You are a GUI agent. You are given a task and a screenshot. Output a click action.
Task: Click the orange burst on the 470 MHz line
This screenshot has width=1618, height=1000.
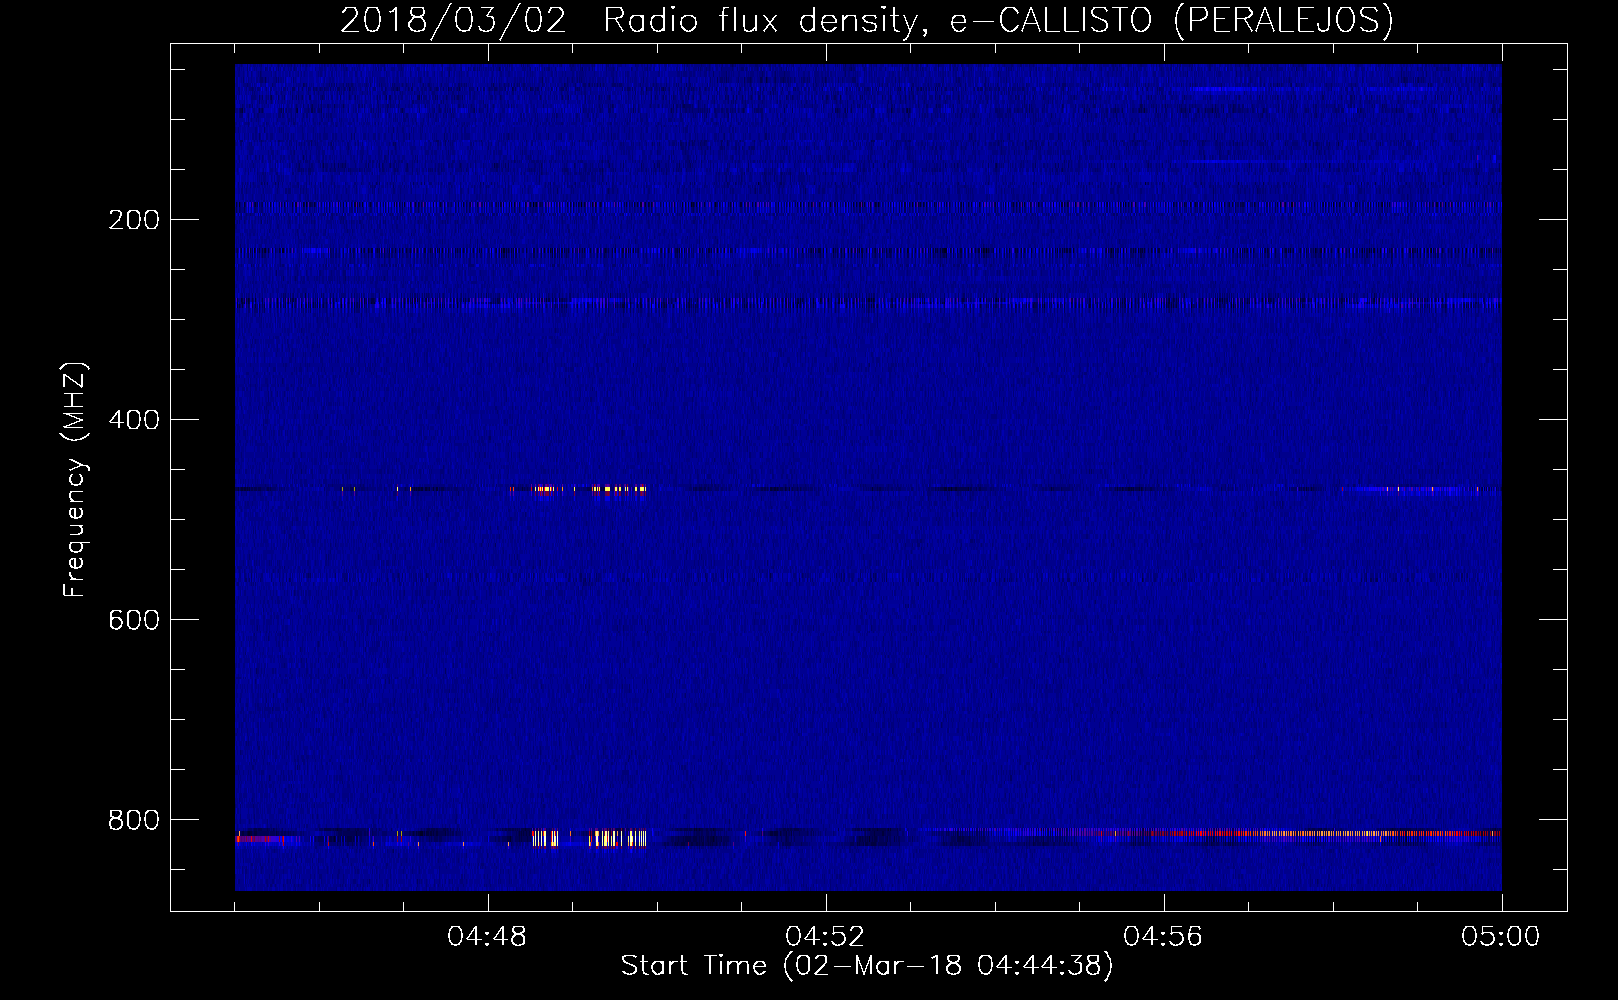590,489
